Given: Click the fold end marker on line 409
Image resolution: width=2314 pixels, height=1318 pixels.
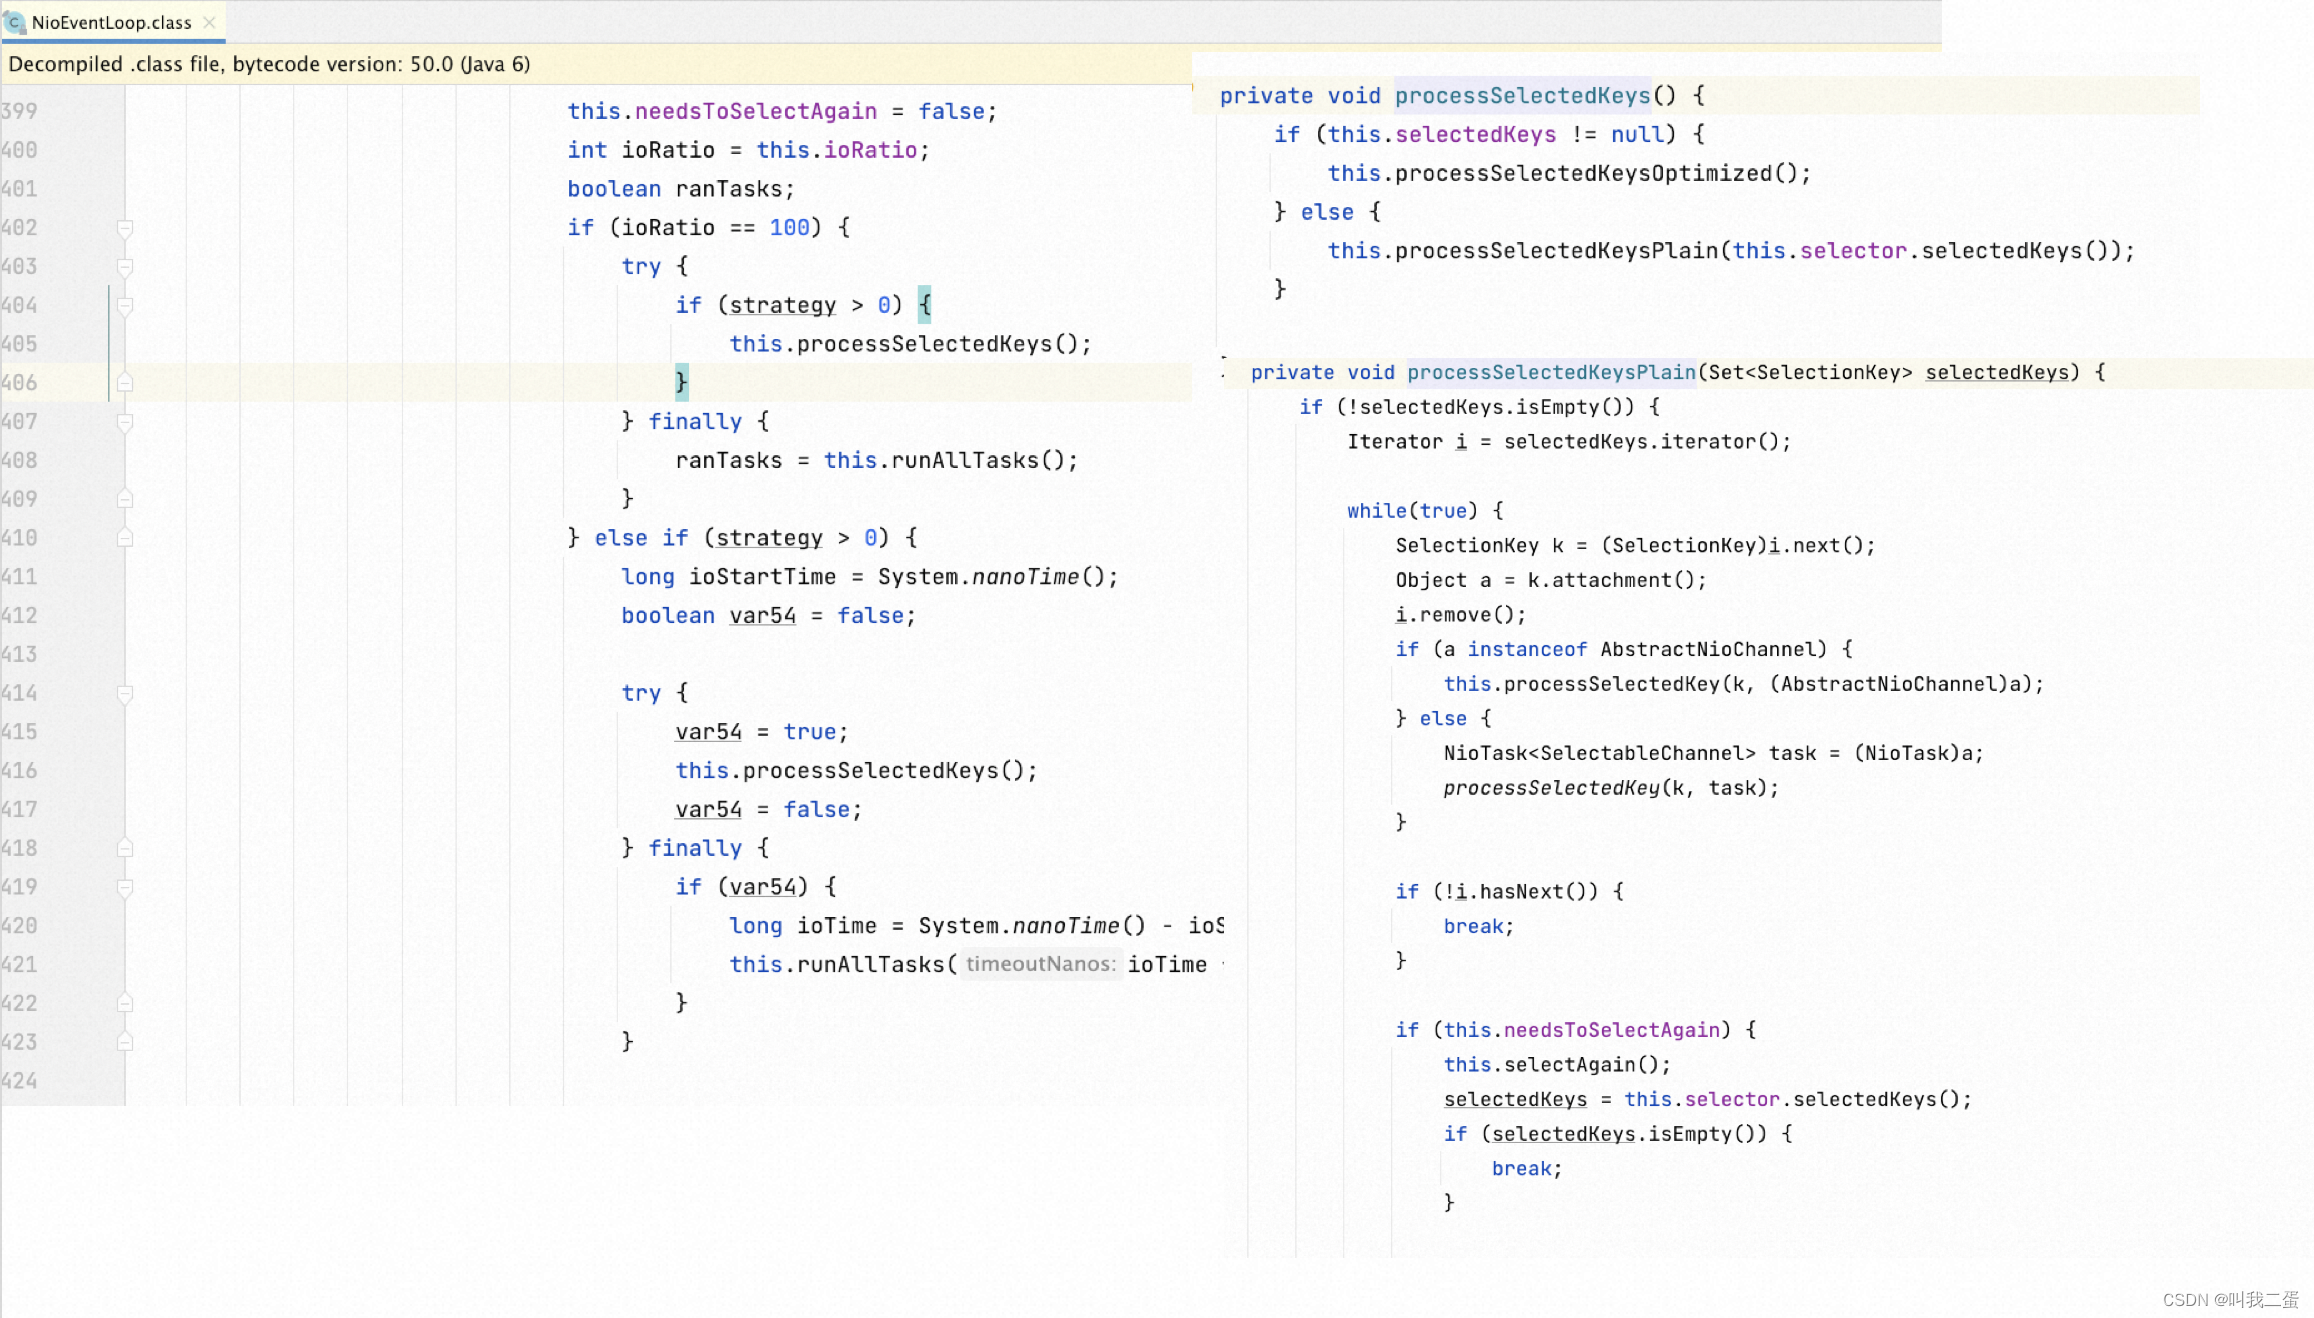Looking at the screenshot, I should (125, 499).
